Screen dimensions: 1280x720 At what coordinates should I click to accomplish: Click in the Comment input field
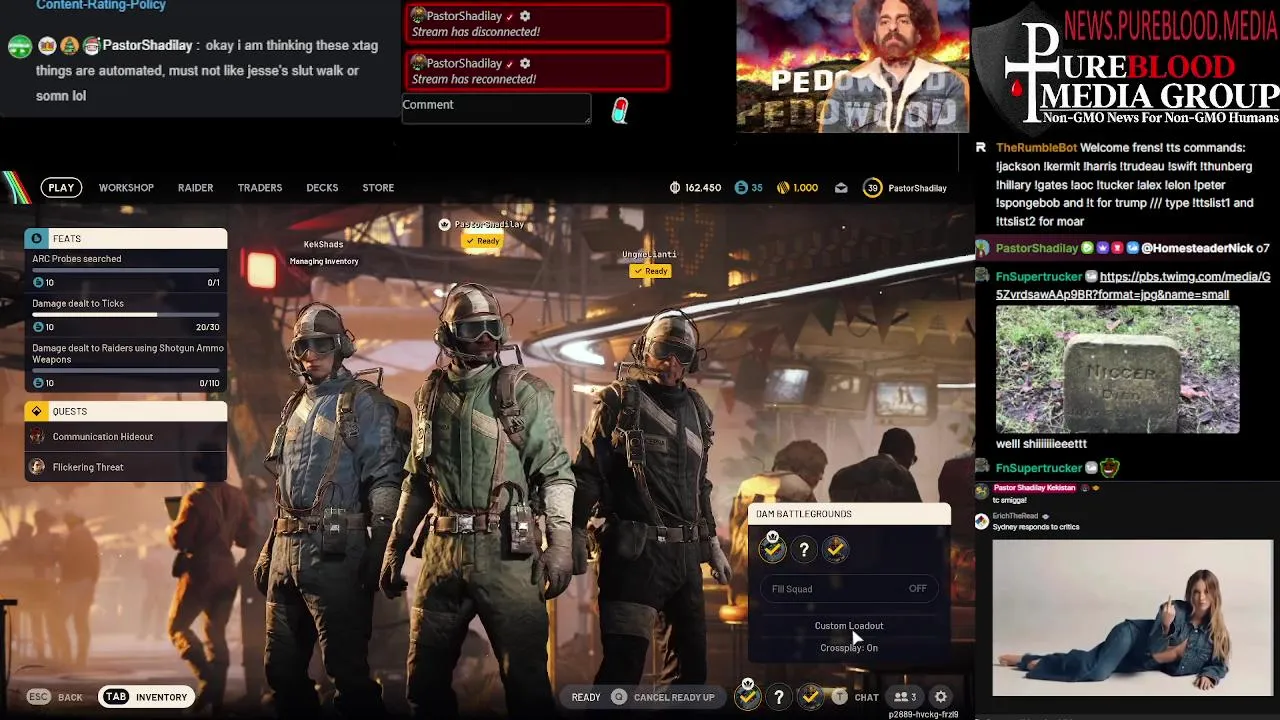click(x=496, y=109)
